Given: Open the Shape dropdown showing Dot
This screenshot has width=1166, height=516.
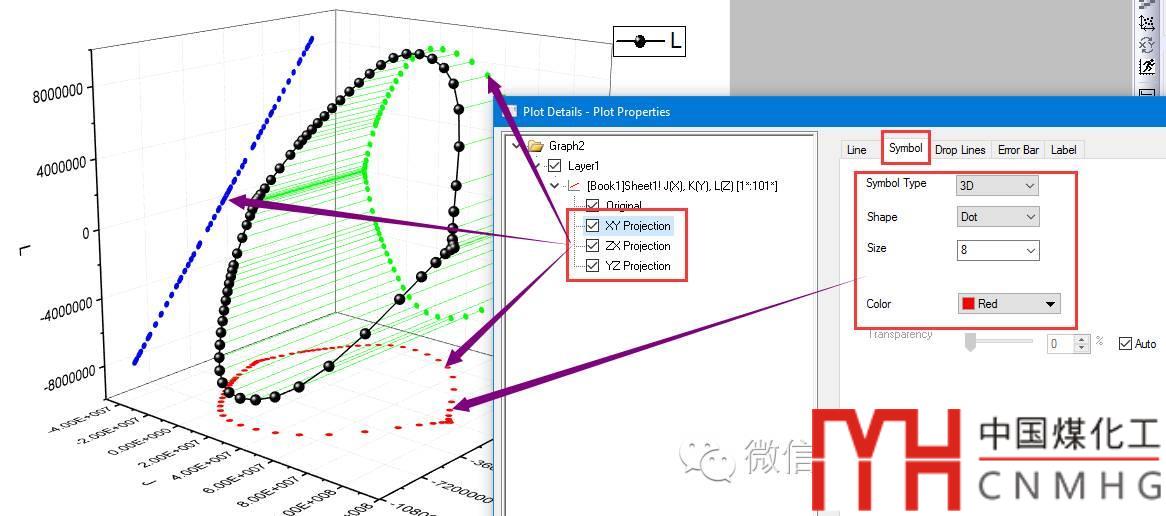Looking at the screenshot, I should click(x=997, y=217).
